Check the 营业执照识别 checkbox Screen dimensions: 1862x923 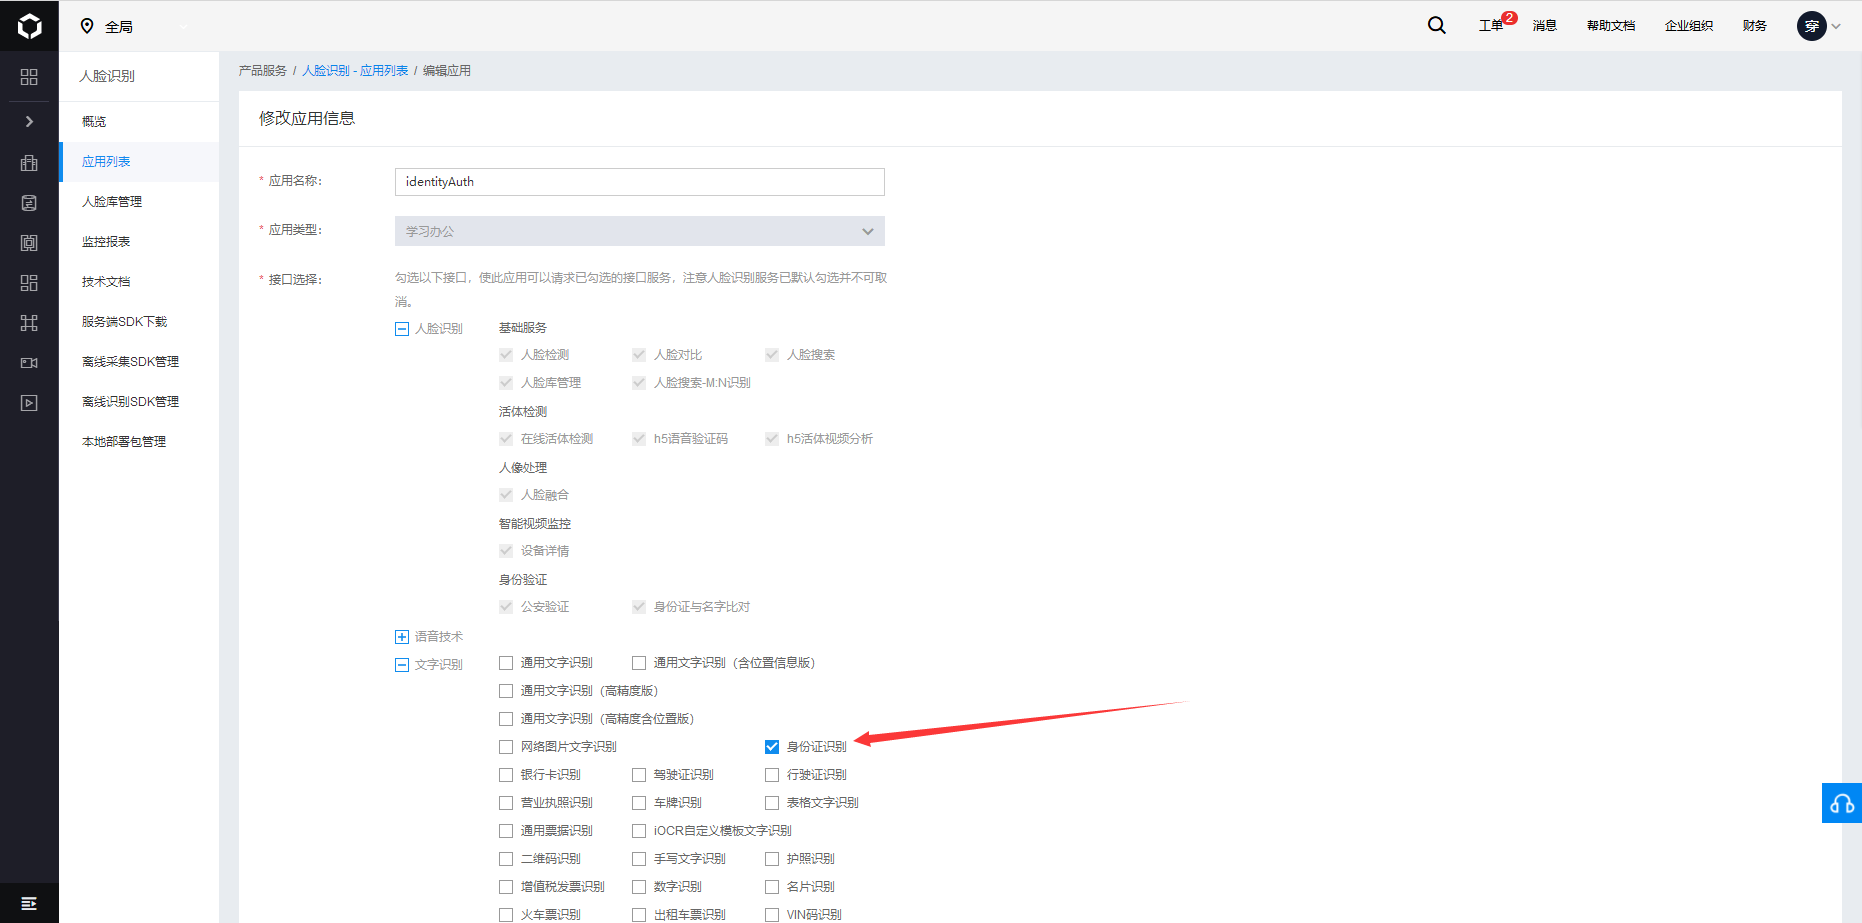tap(506, 803)
